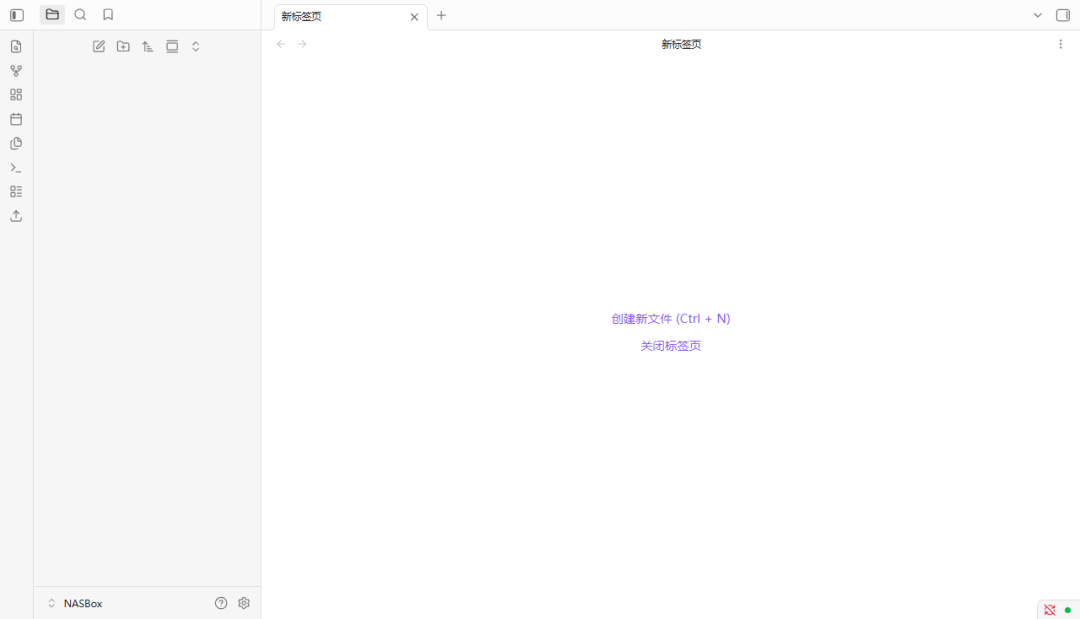Screen dimensions: 1080x619
Task: Open graph view from ribbon
Action: tap(16, 70)
